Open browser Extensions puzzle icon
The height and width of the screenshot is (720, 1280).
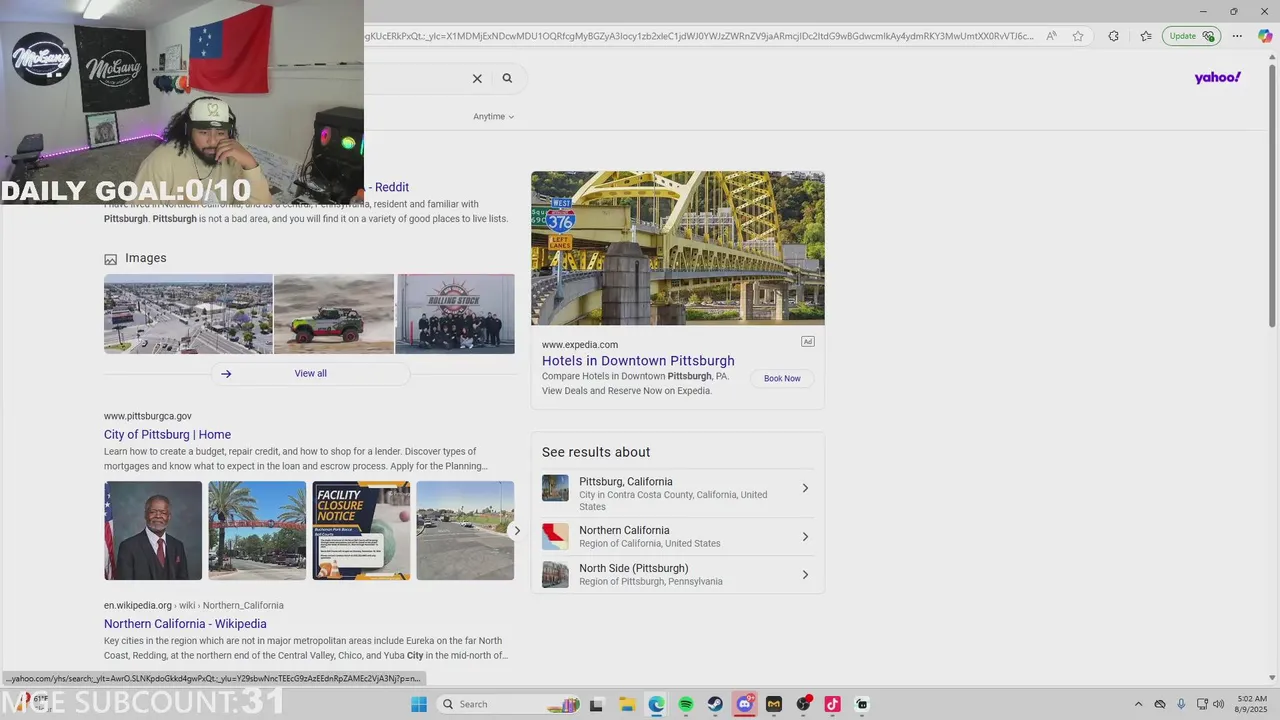(1114, 36)
